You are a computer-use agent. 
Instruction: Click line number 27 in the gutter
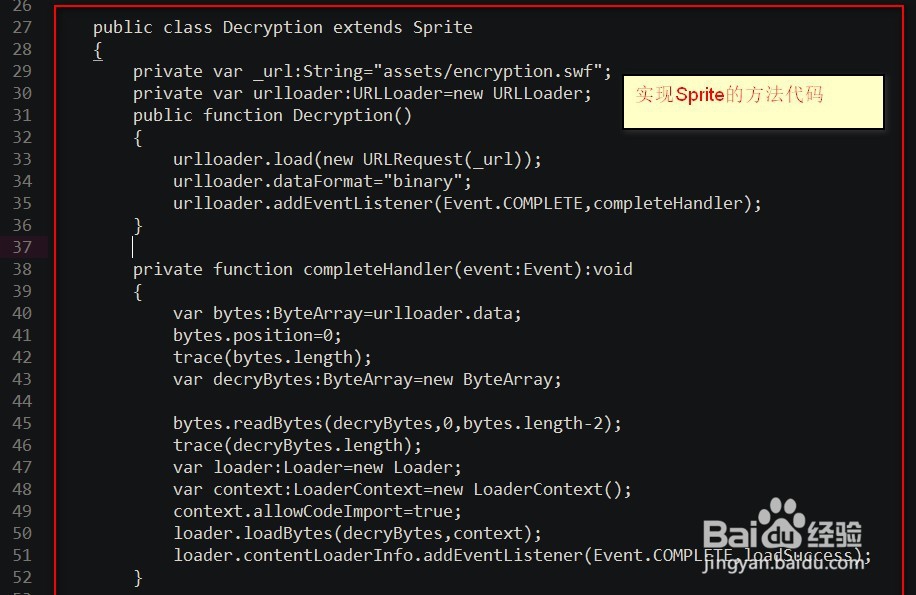22,27
